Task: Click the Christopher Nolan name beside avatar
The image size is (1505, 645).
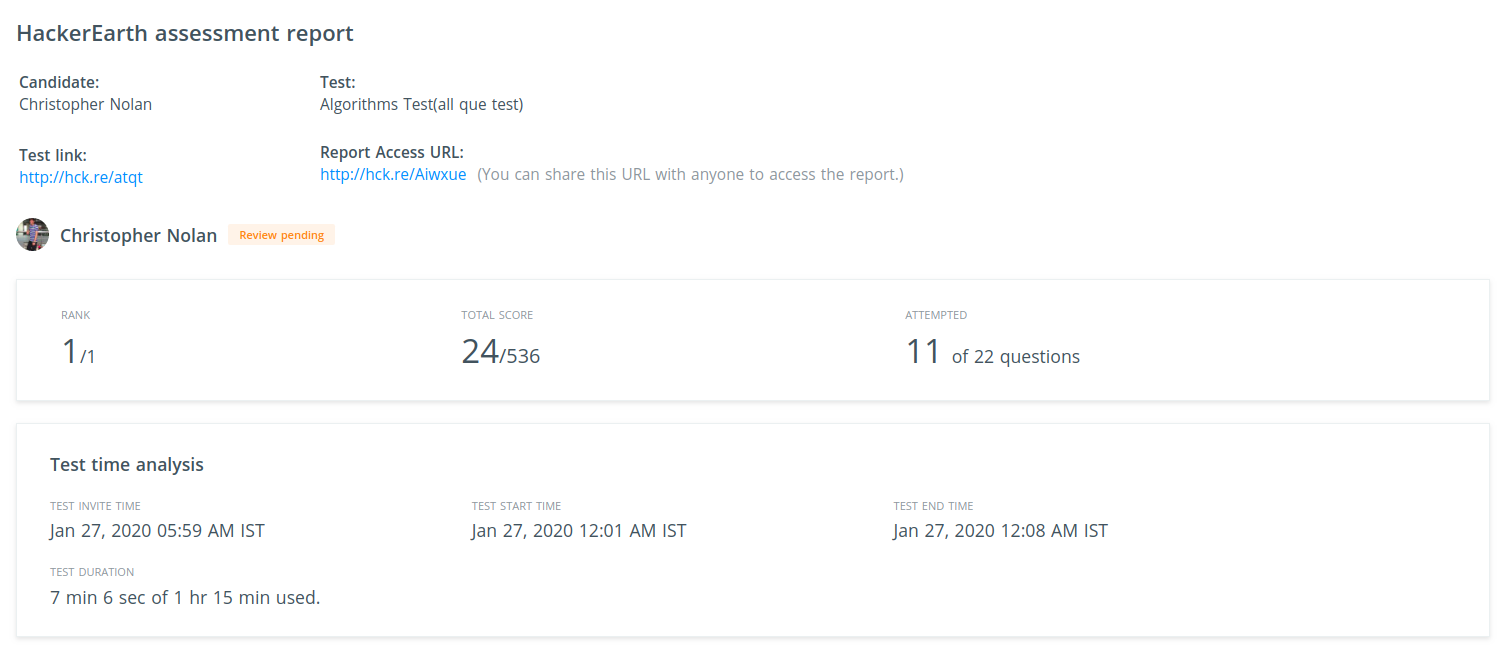Action: pos(138,236)
